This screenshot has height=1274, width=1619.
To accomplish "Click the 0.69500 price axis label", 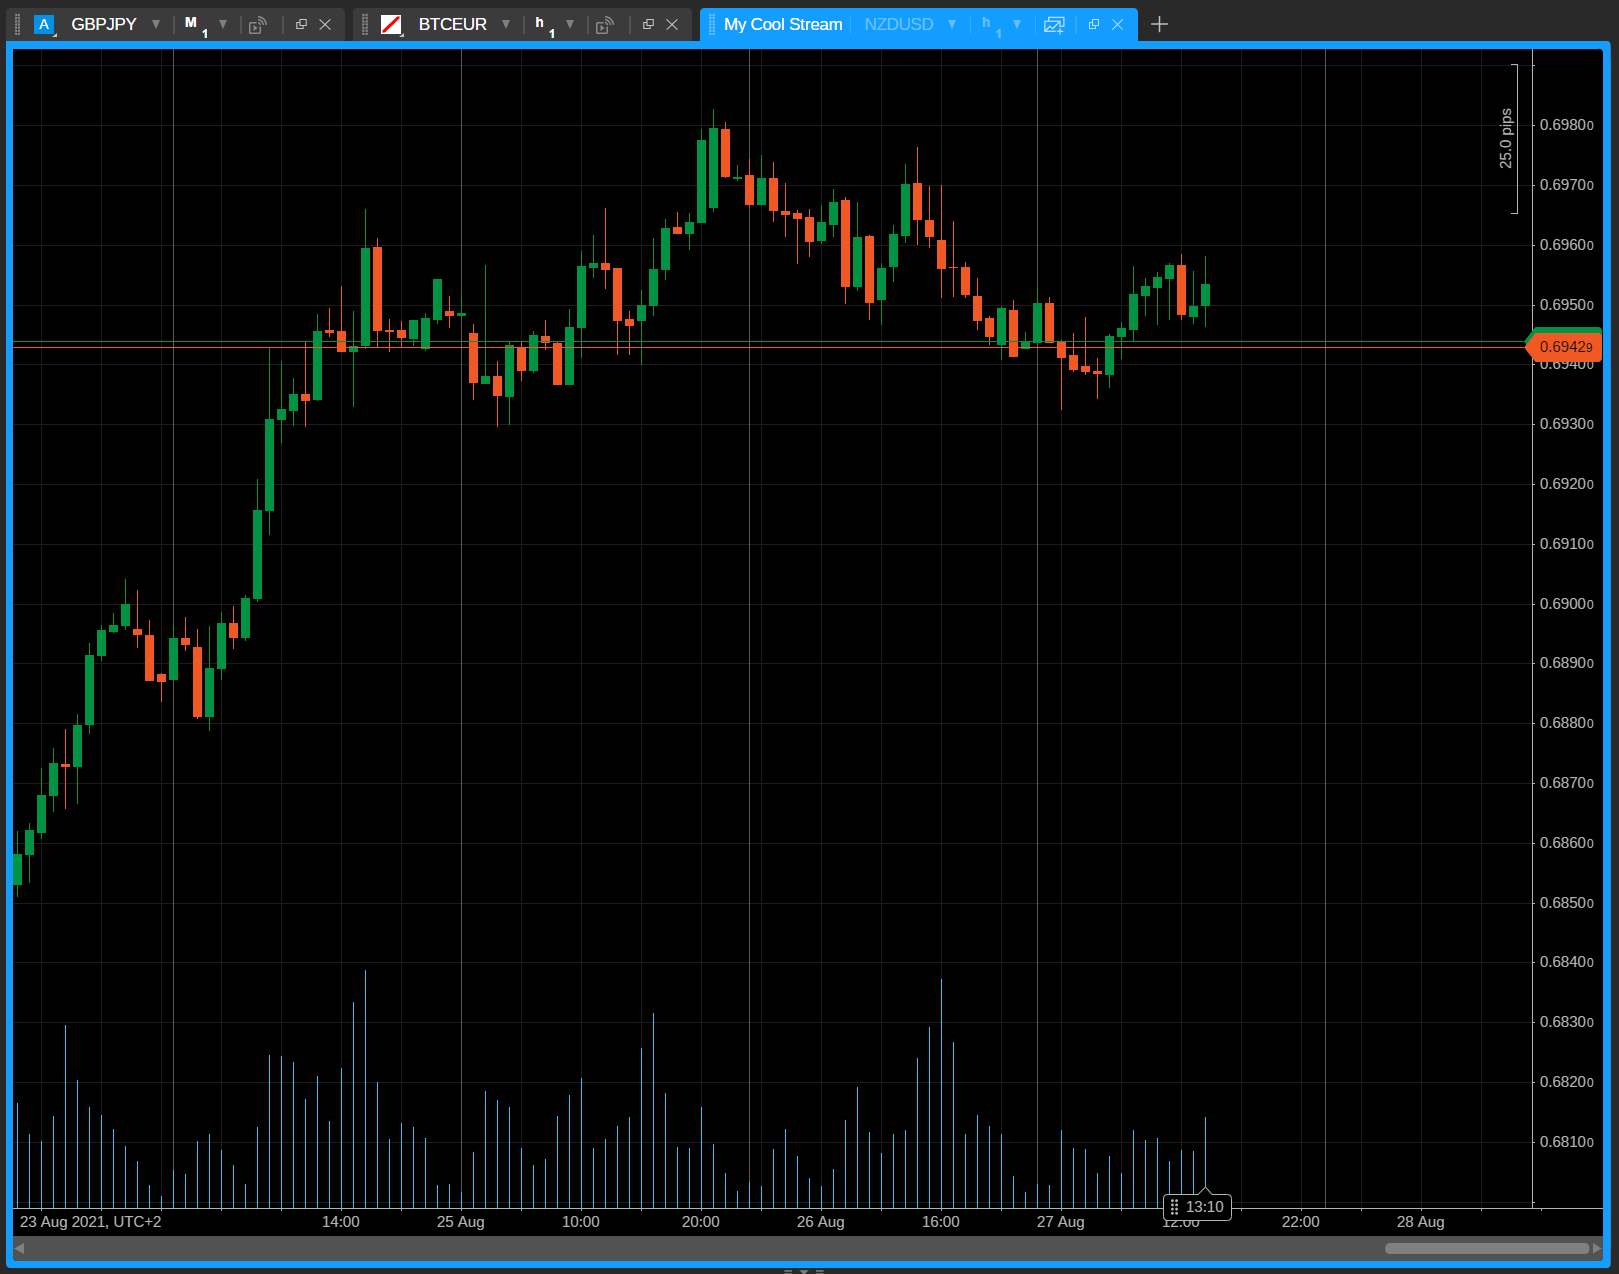I will [x=1567, y=305].
